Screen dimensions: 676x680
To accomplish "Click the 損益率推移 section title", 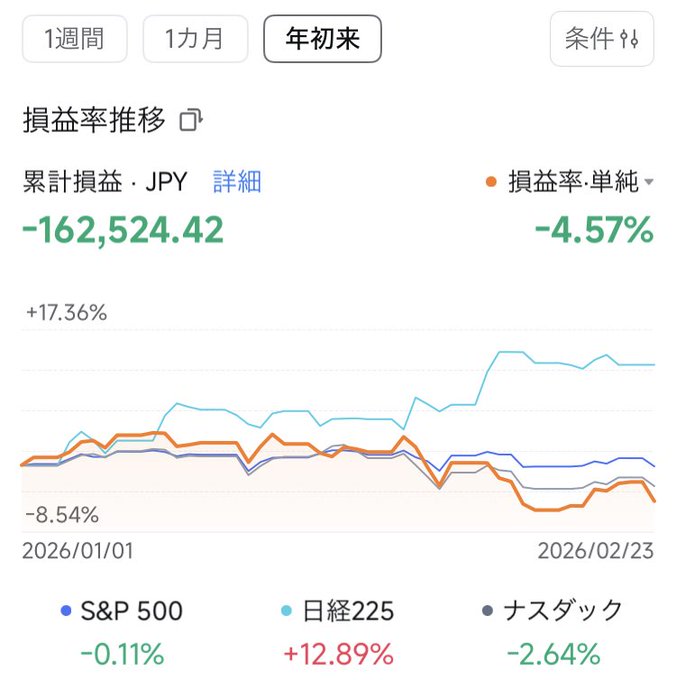I will click(x=94, y=121).
